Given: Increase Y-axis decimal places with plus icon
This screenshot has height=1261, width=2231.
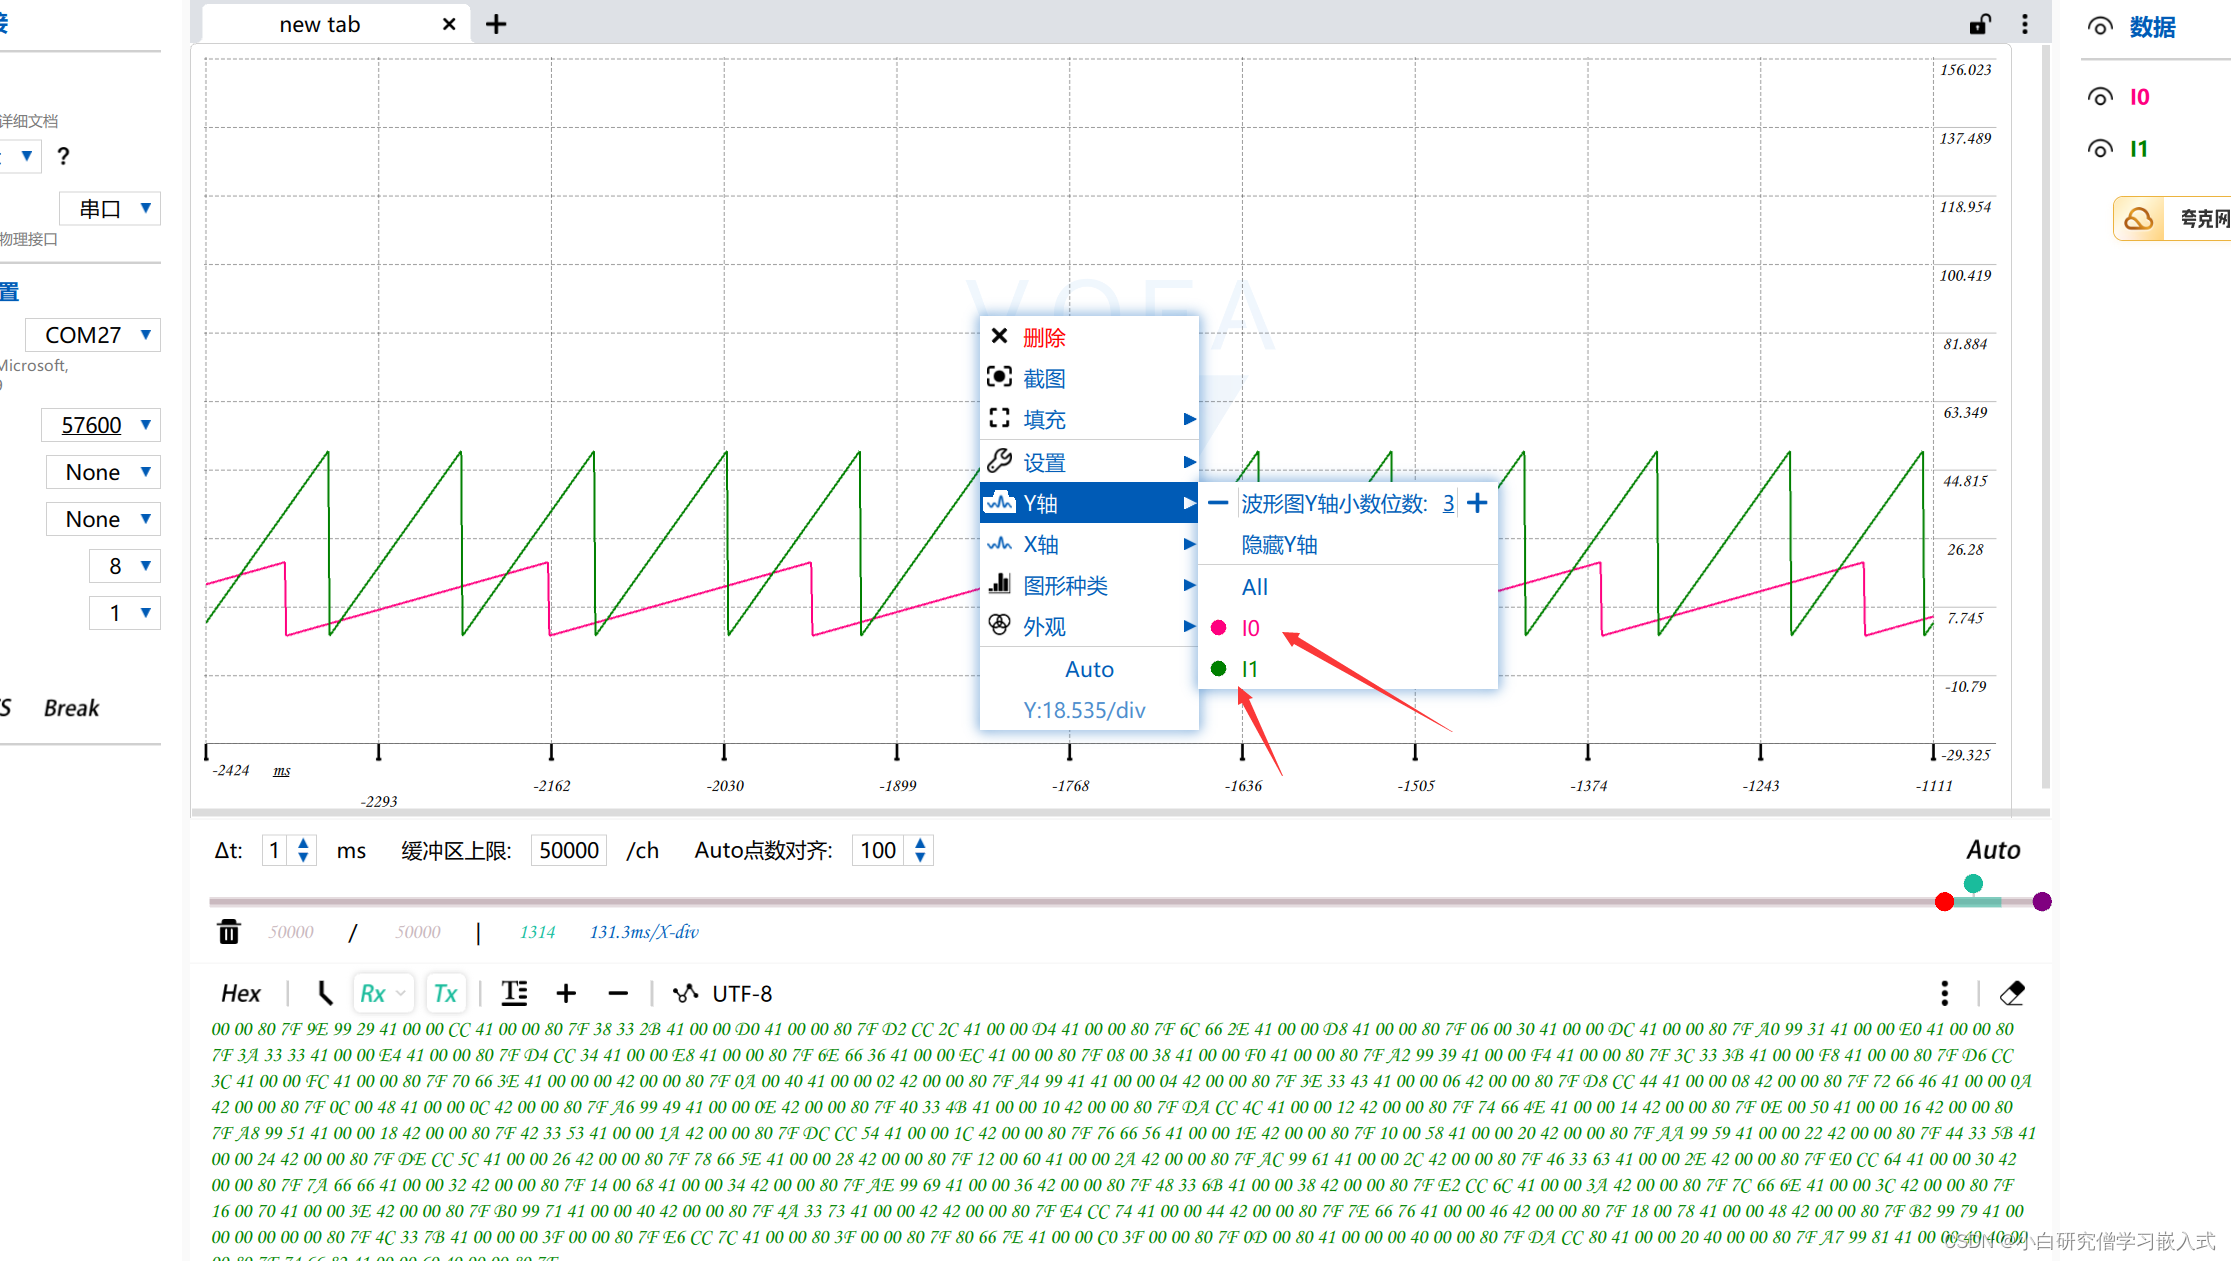Looking at the screenshot, I should [1478, 503].
